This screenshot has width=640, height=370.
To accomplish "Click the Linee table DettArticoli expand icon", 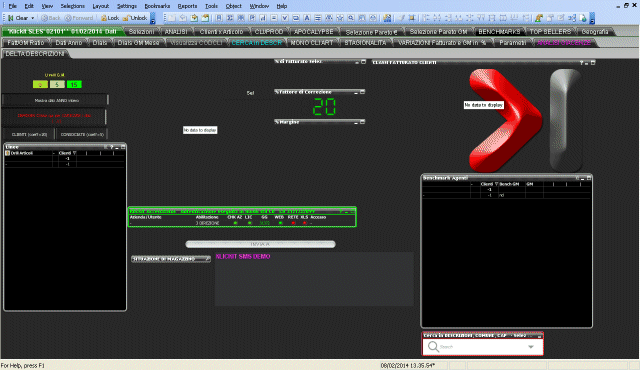I will [x=7, y=153].
